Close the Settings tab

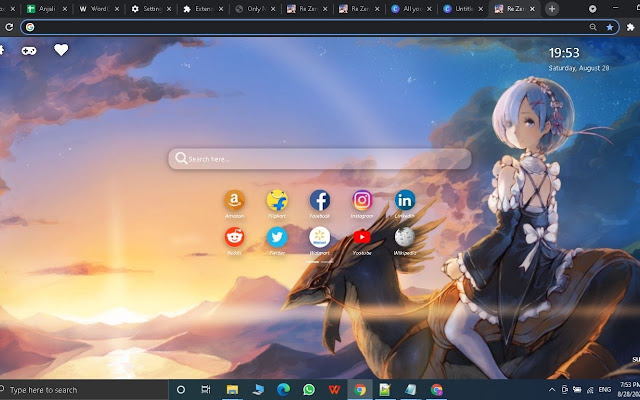(169, 9)
